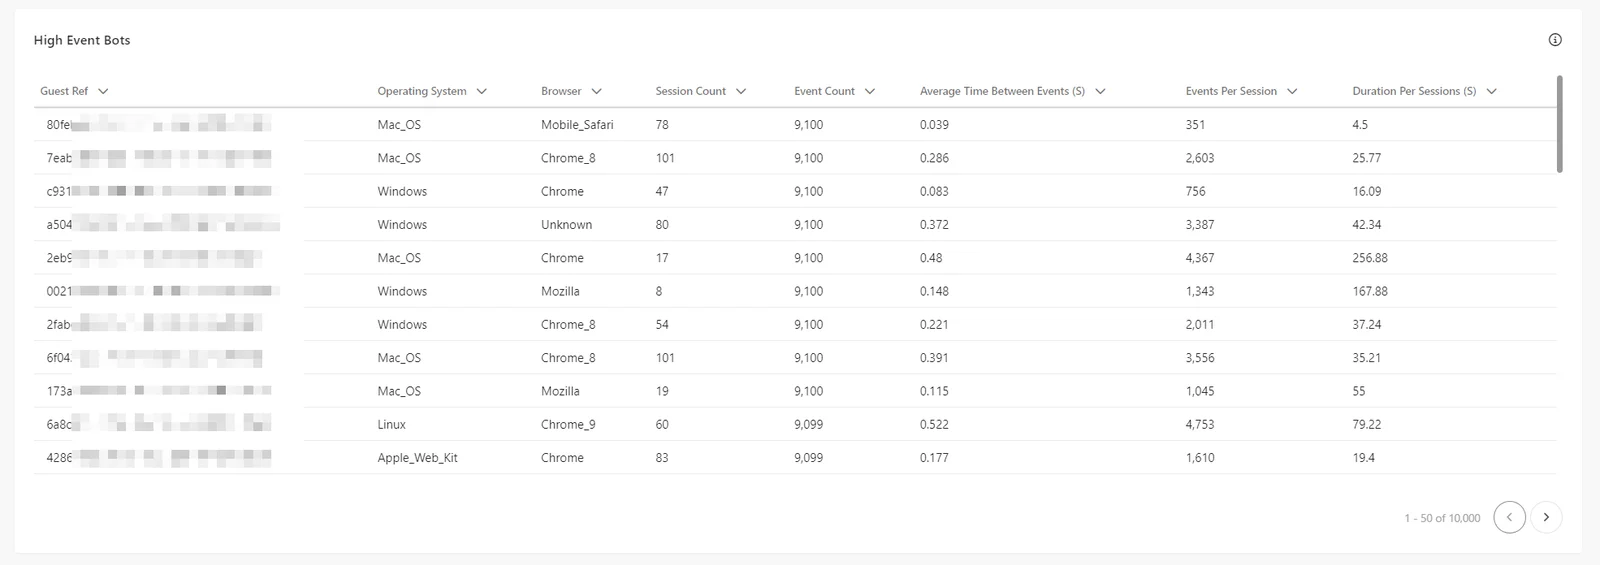Click events per session value 2,603
Viewport: 1600px width, 565px height.
click(1200, 158)
